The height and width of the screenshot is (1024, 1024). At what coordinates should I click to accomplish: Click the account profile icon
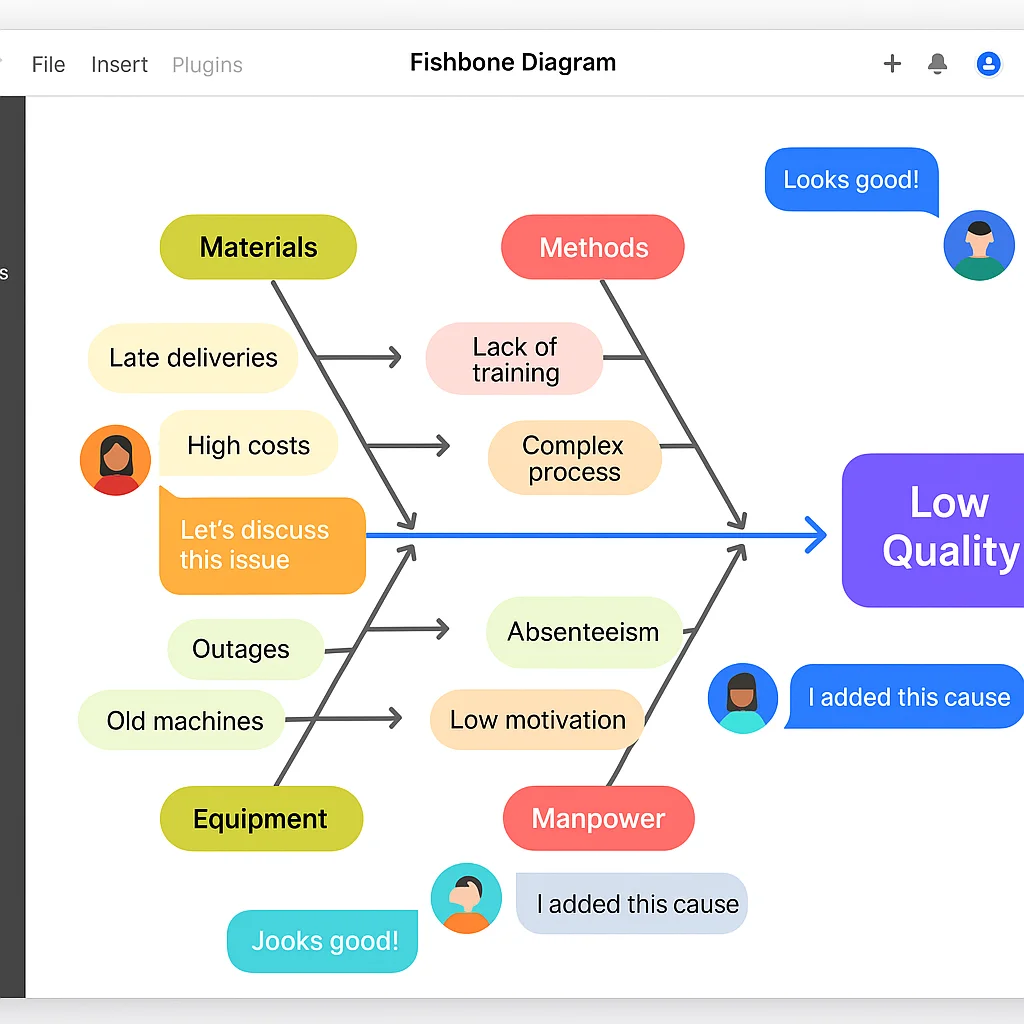click(x=988, y=63)
